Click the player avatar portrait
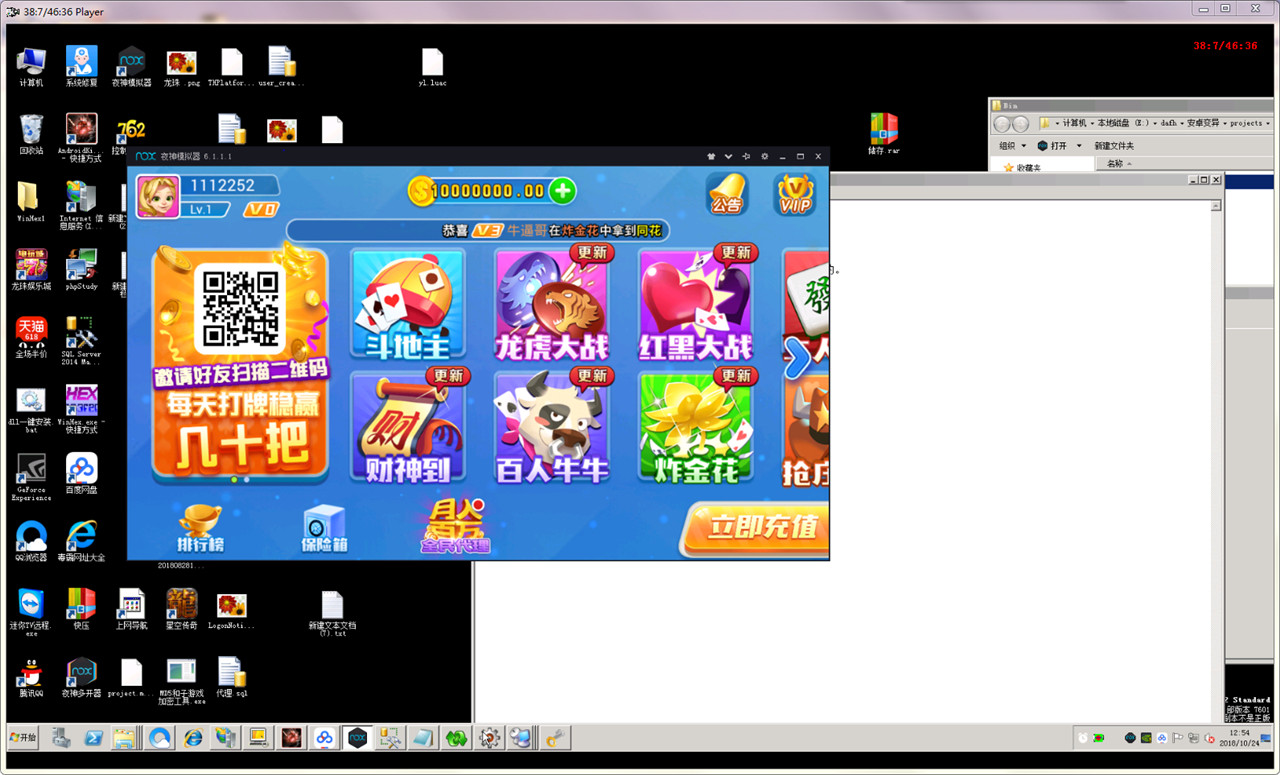The image size is (1280, 775). point(157,197)
